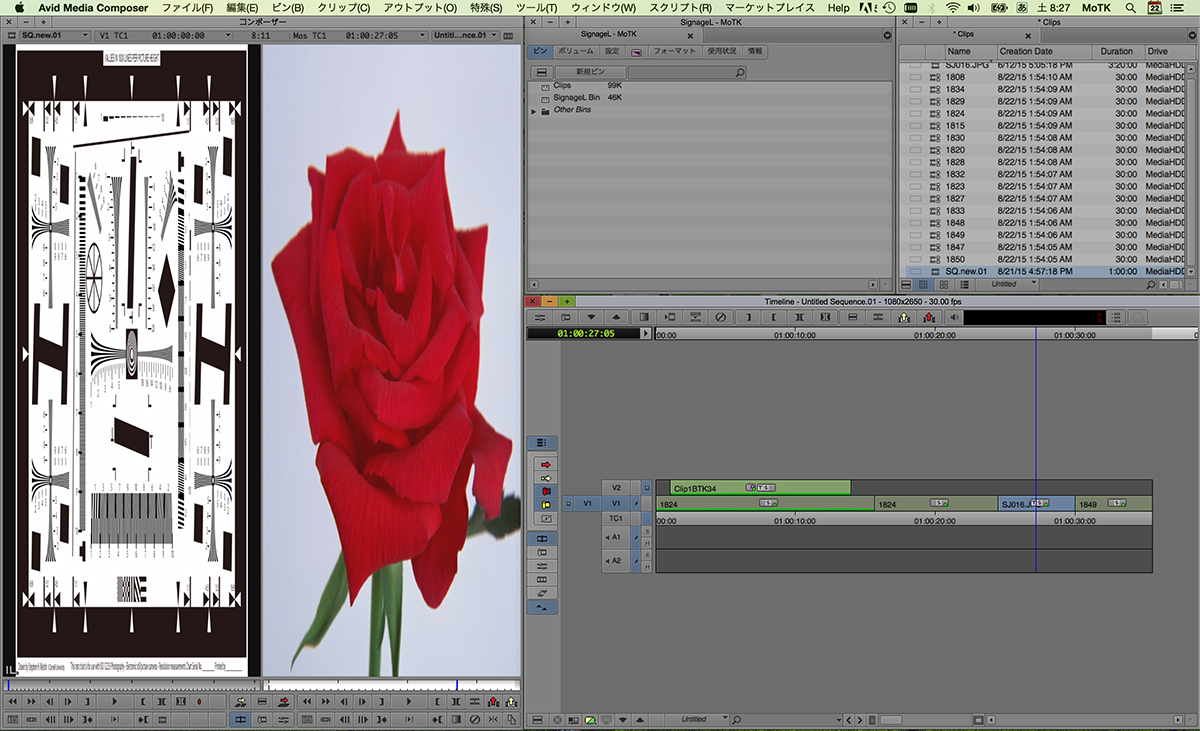Switch to the フォーマット tab

pyautogui.click(x=673, y=50)
